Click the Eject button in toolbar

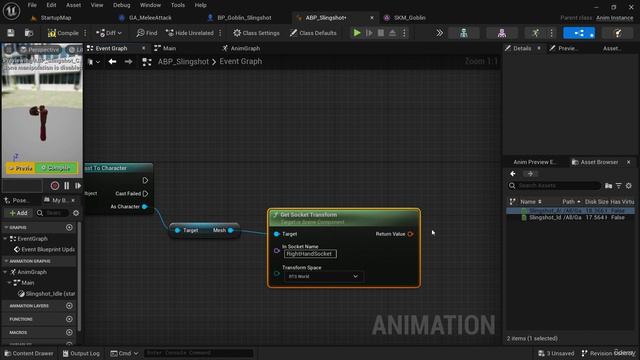(x=392, y=33)
